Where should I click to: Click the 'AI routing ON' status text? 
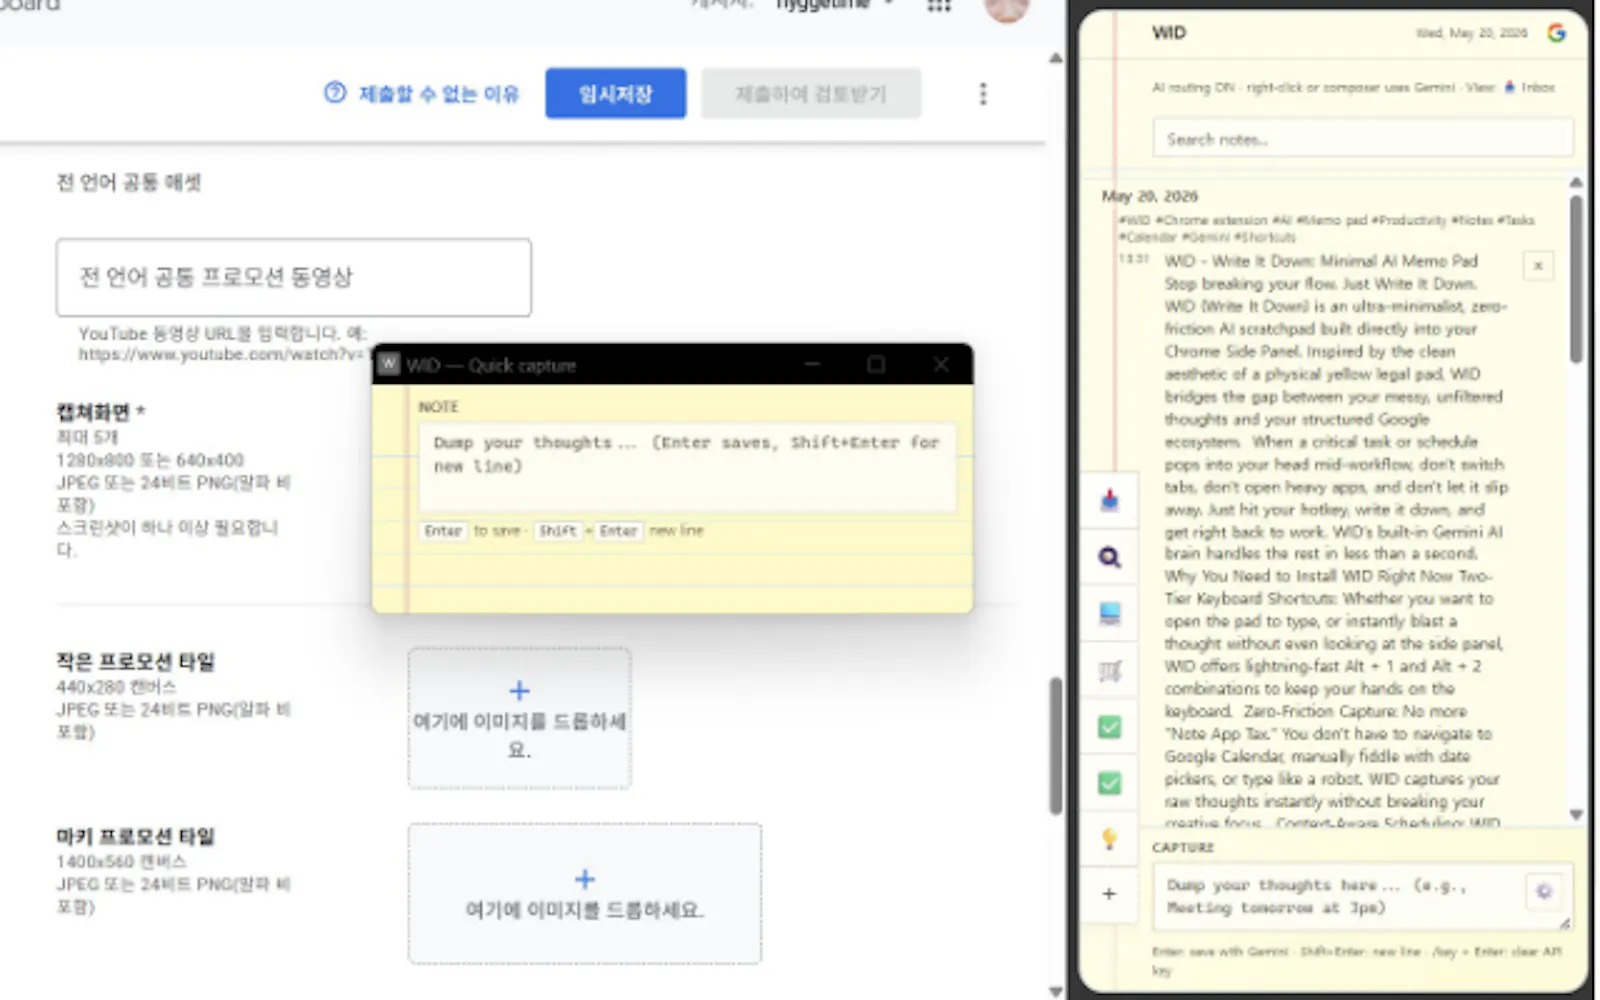click(1193, 87)
